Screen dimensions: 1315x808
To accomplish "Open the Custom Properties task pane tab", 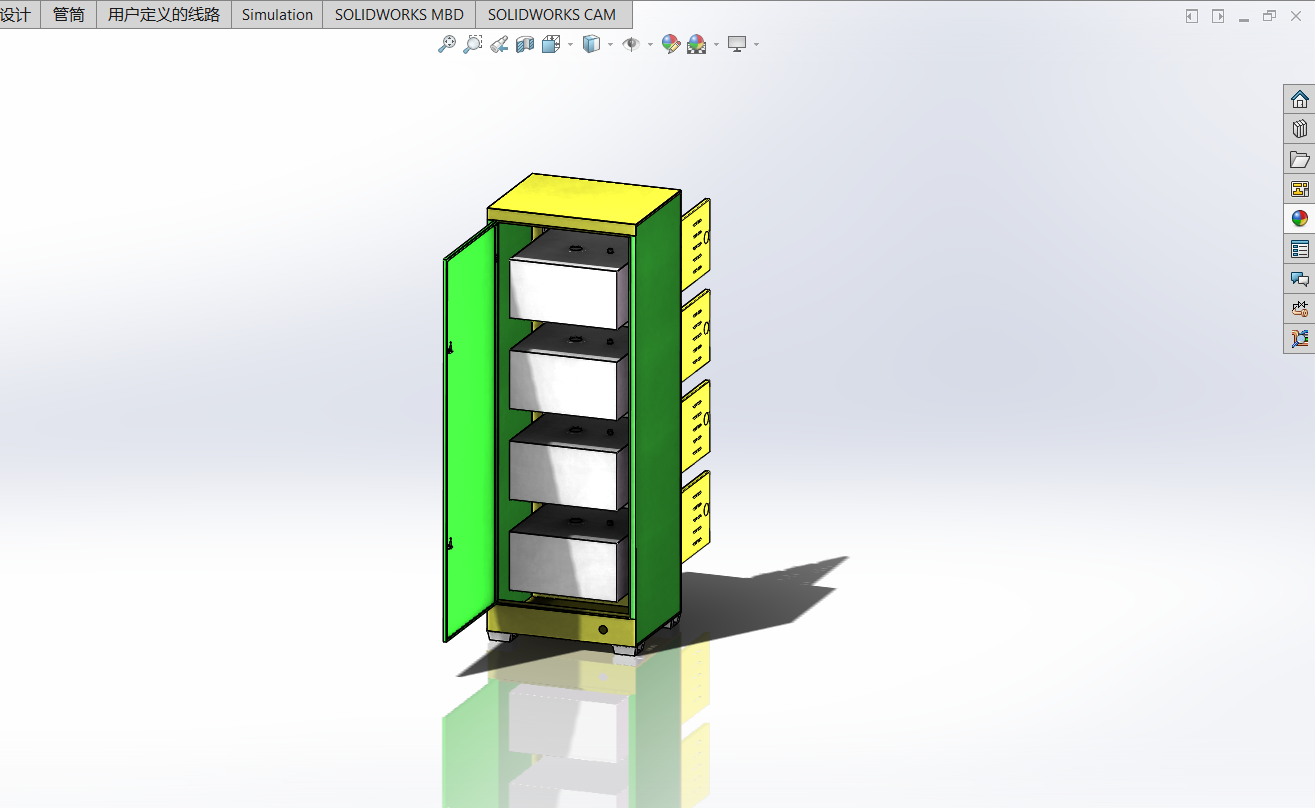I will point(1299,249).
